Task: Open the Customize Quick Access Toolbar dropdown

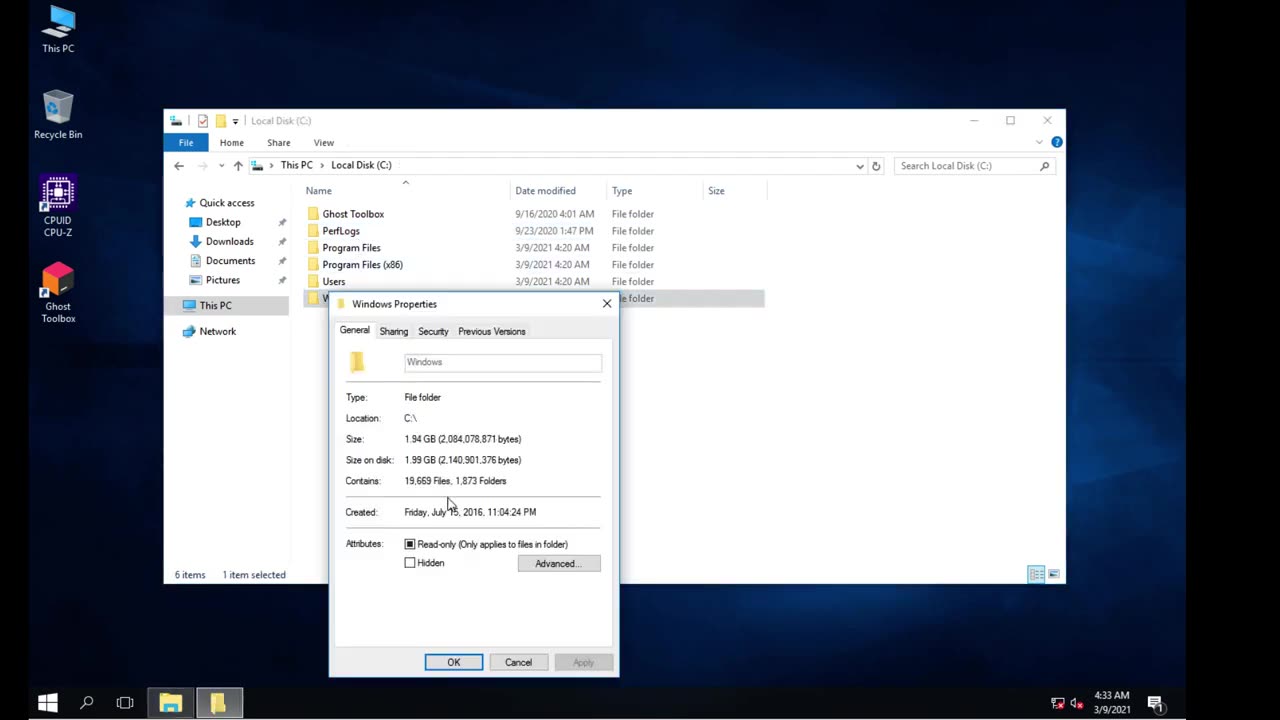Action: click(x=235, y=121)
